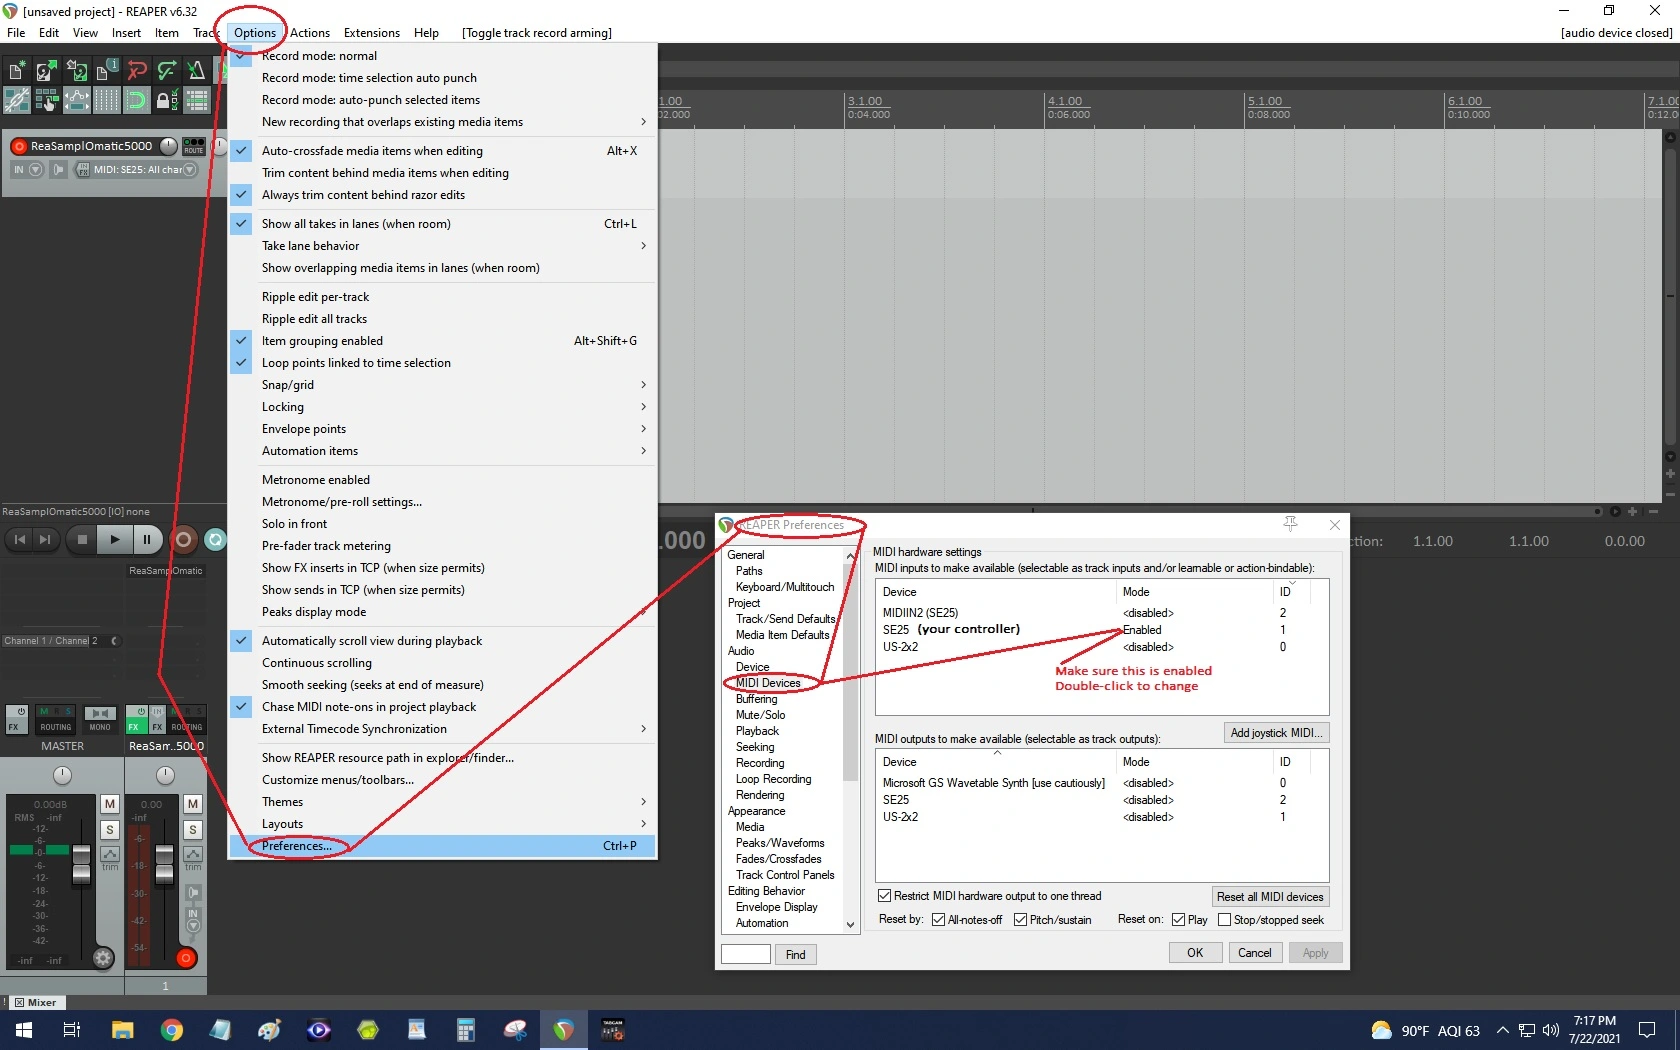Open ROUTING button on master mixer strip

tap(56, 718)
